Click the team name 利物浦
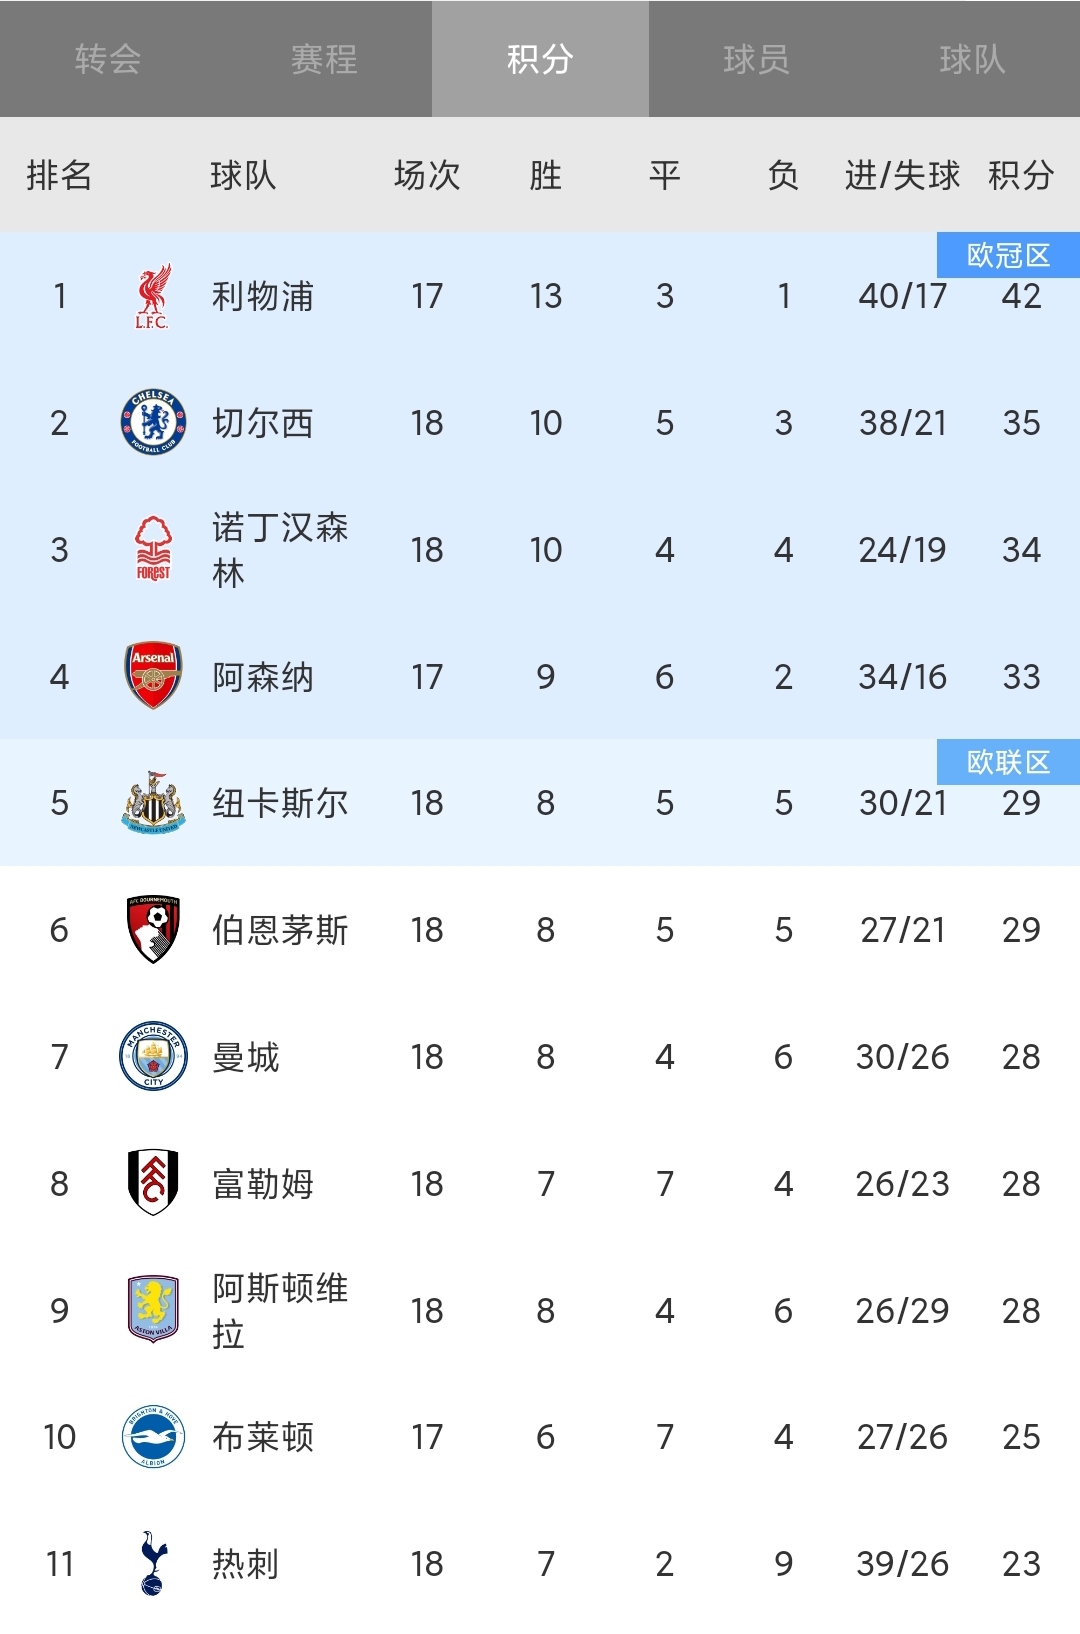The width and height of the screenshot is (1080, 1634). point(263,296)
